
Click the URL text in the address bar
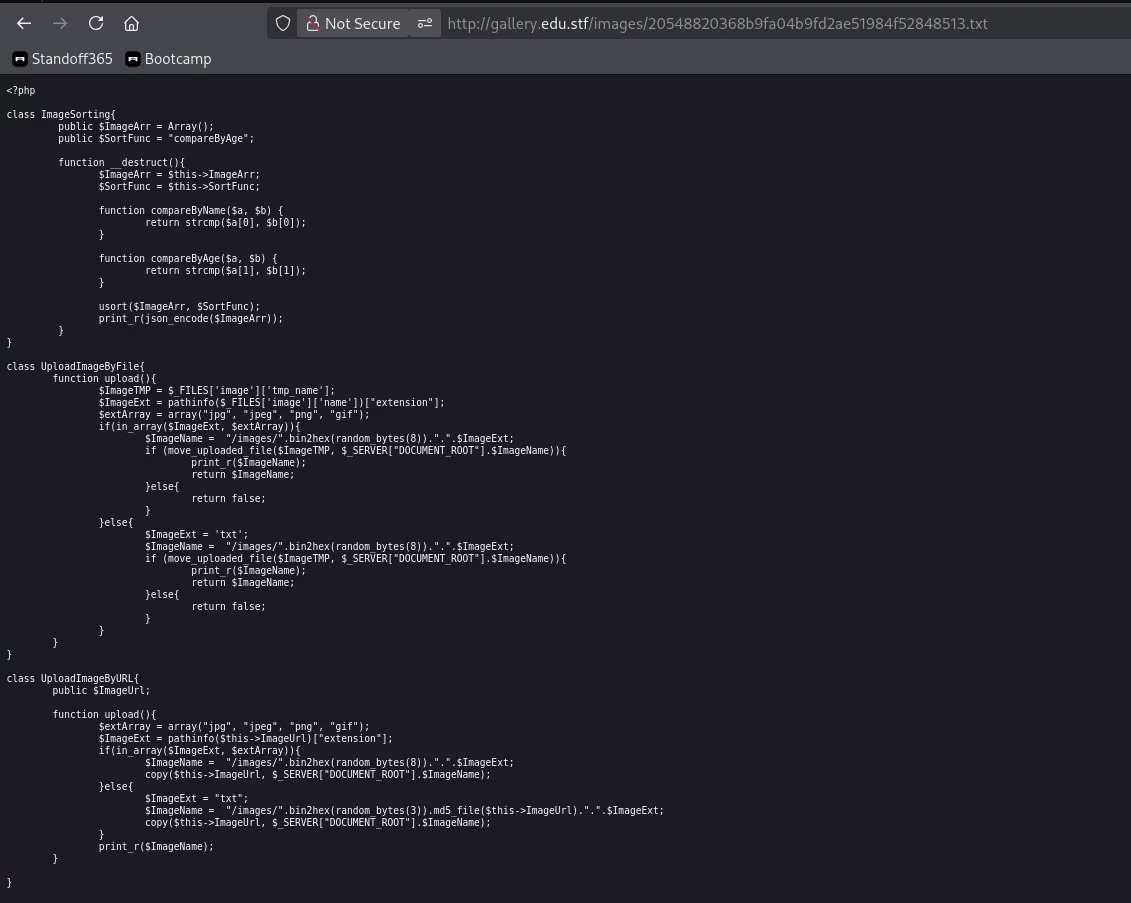pyautogui.click(x=716, y=23)
